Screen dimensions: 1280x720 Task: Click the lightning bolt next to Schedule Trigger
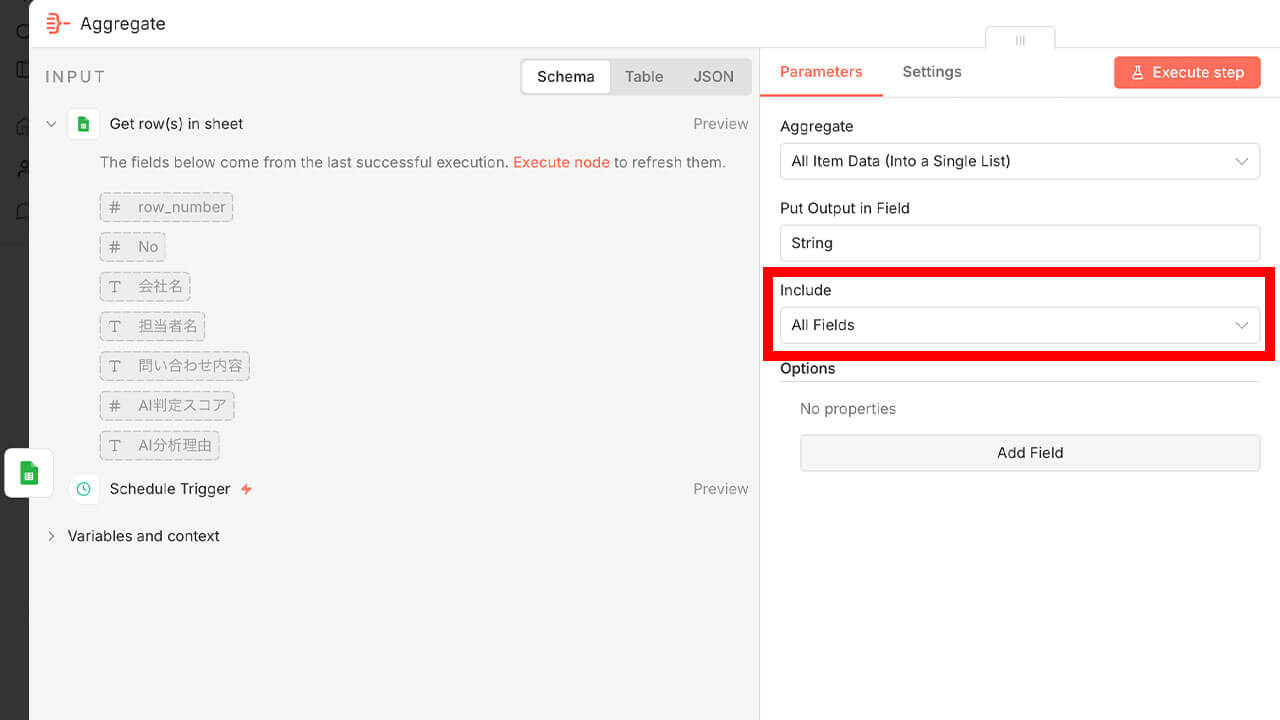coord(246,489)
